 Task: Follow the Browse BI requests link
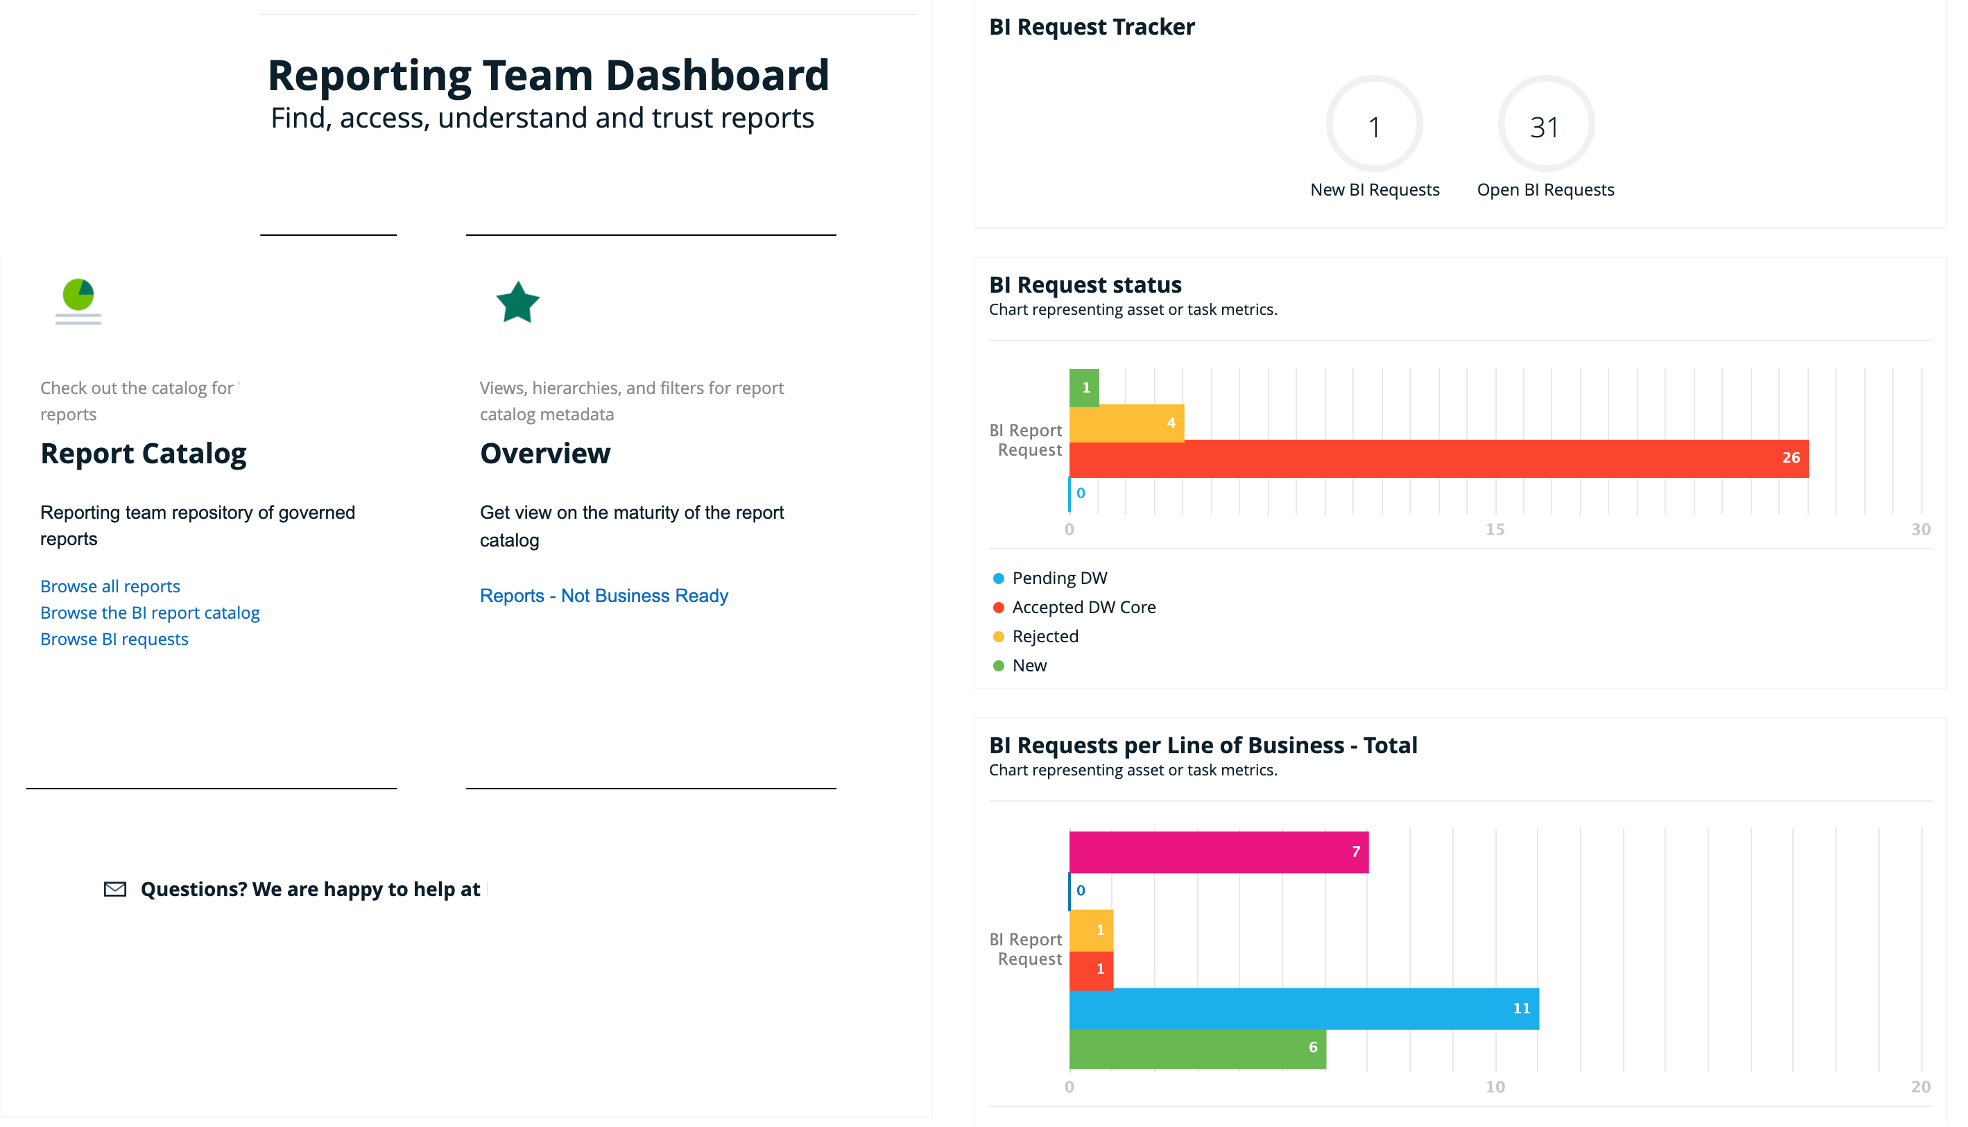click(114, 639)
